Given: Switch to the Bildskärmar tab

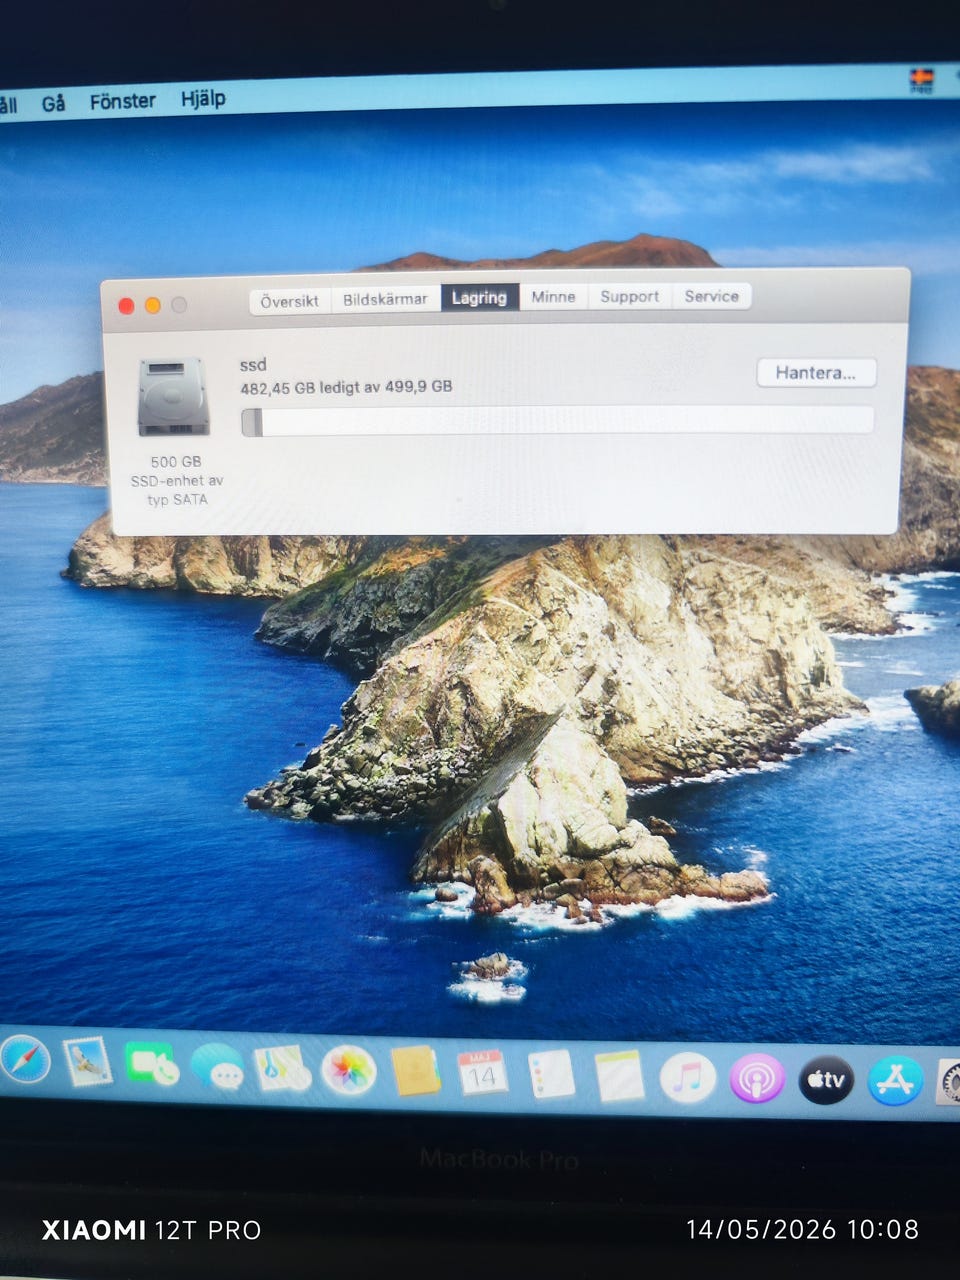Looking at the screenshot, I should point(385,299).
